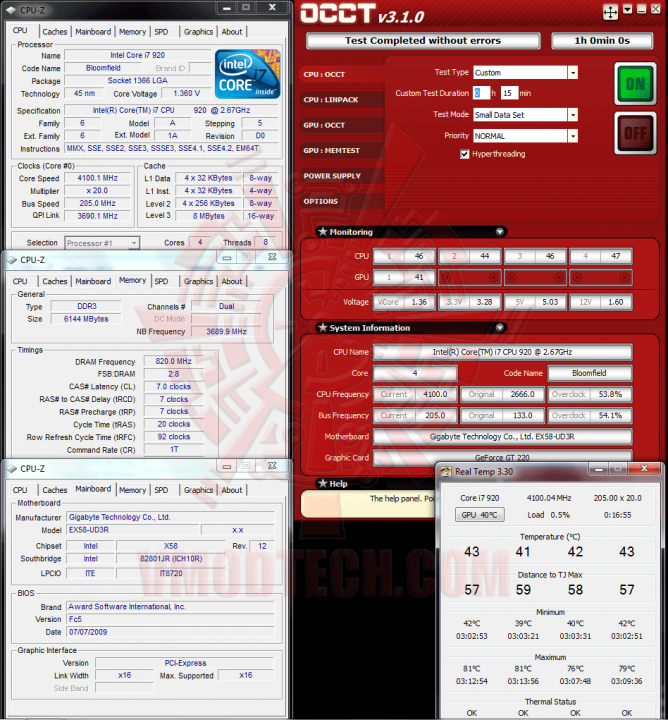Select the GPU : MEMTEST tab
The height and width of the screenshot is (720, 668).
(342, 150)
